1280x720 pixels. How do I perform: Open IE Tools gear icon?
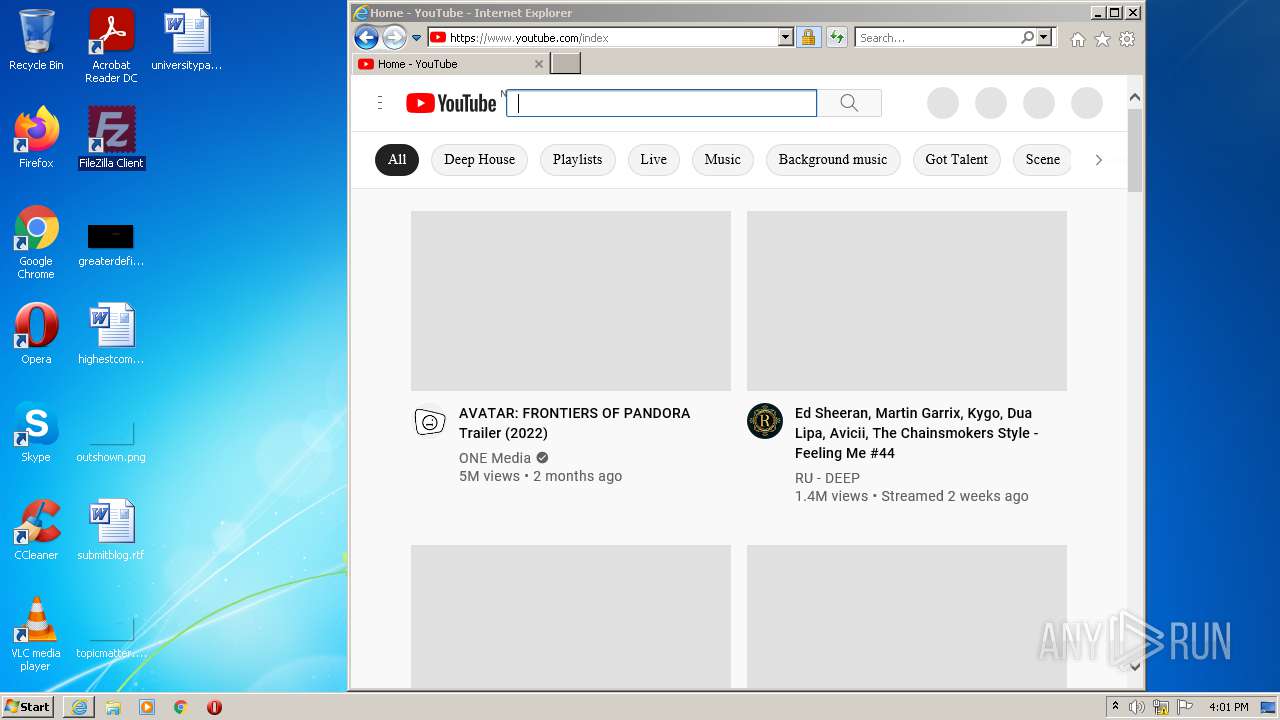(x=1127, y=39)
